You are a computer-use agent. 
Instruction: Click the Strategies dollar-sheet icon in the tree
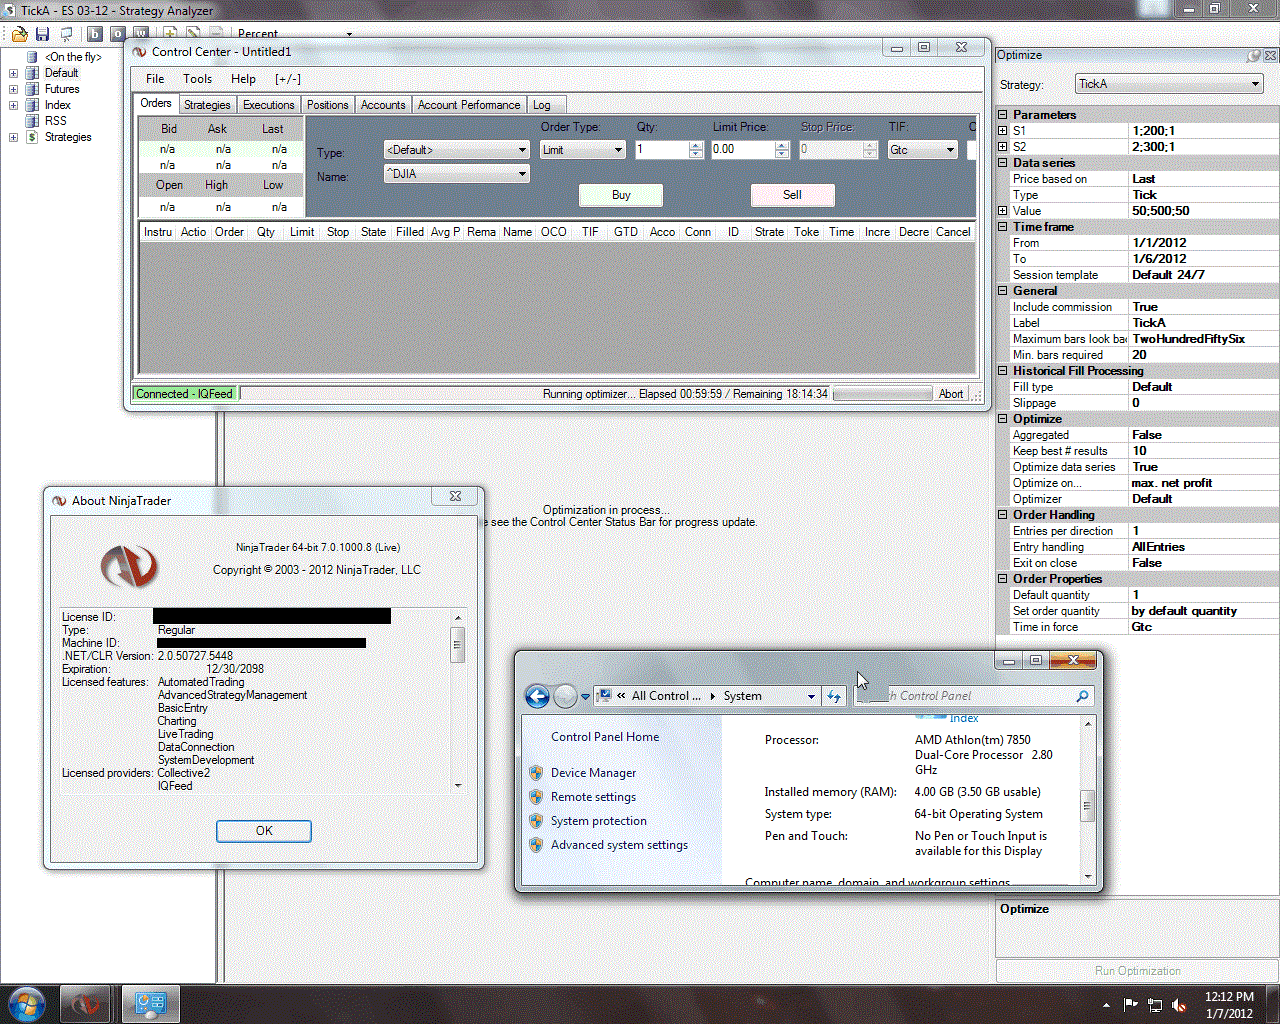pyautogui.click(x=32, y=137)
